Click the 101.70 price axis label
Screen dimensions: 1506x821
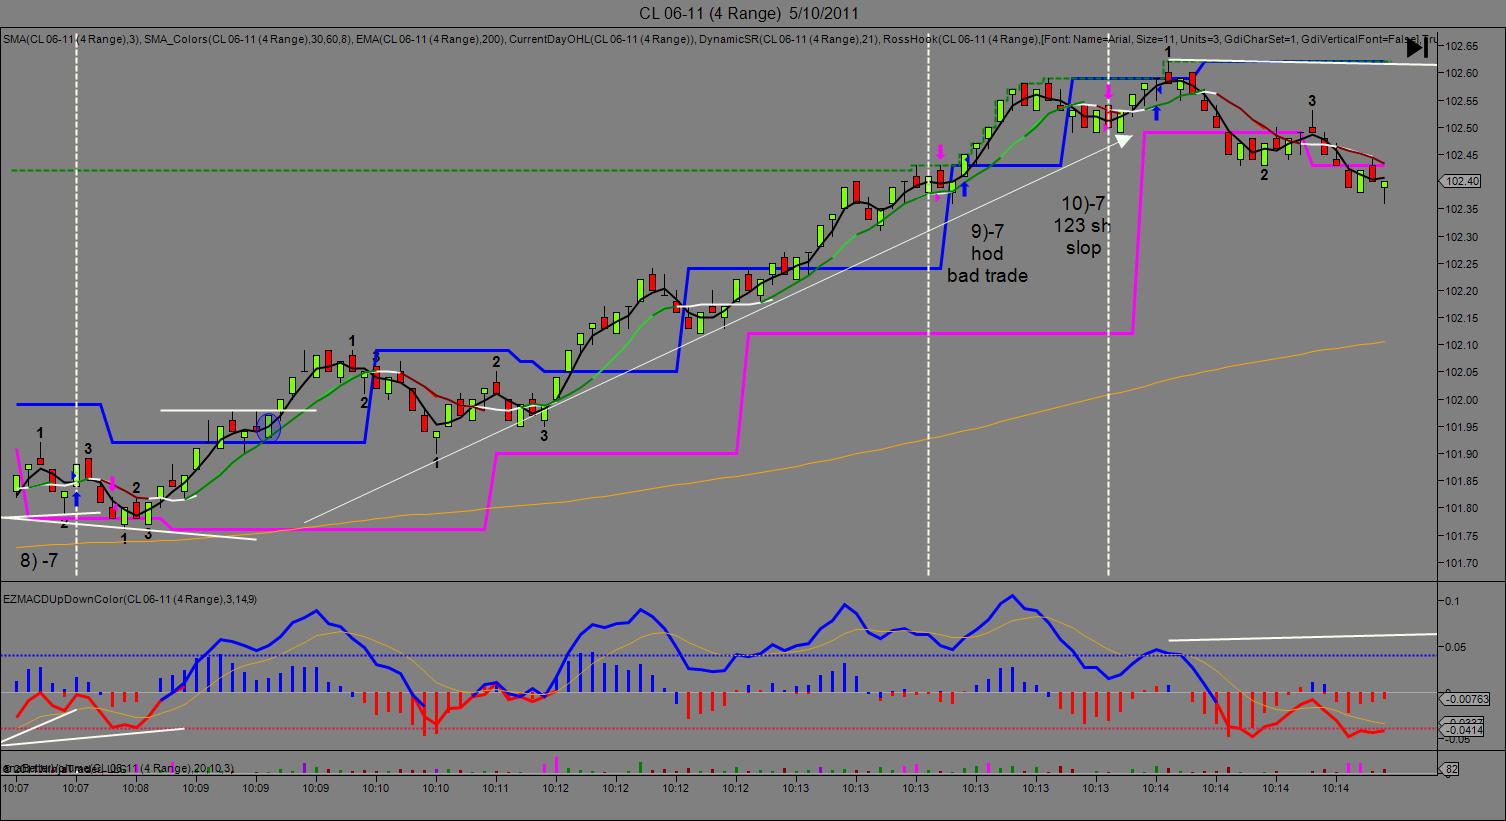pos(1462,563)
